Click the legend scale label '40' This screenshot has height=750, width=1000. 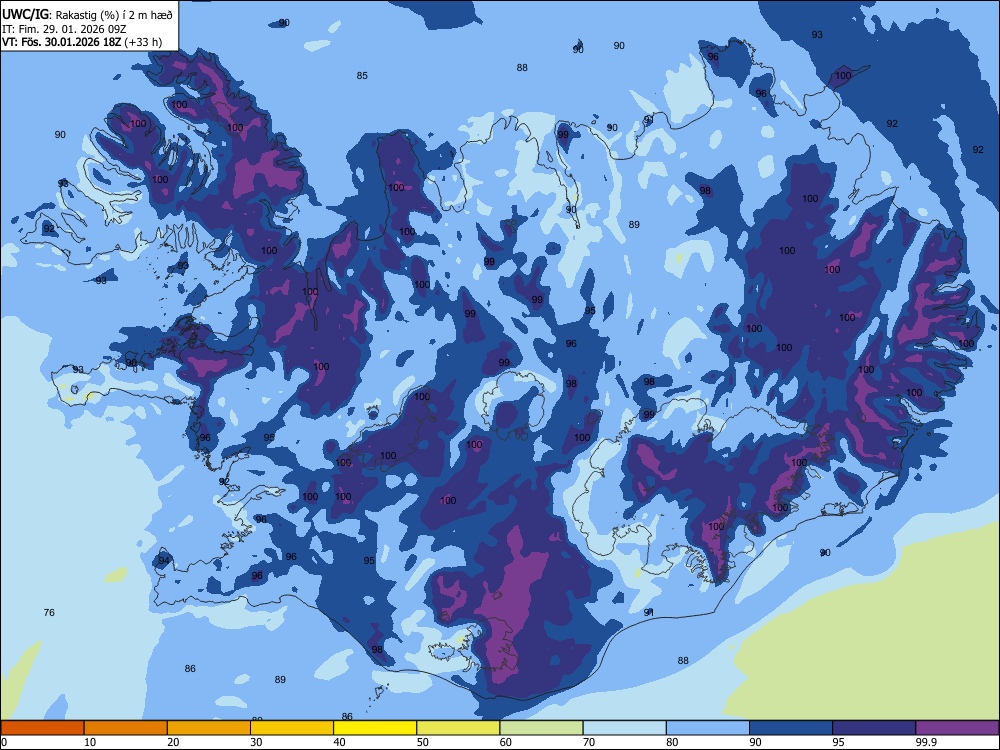339,742
